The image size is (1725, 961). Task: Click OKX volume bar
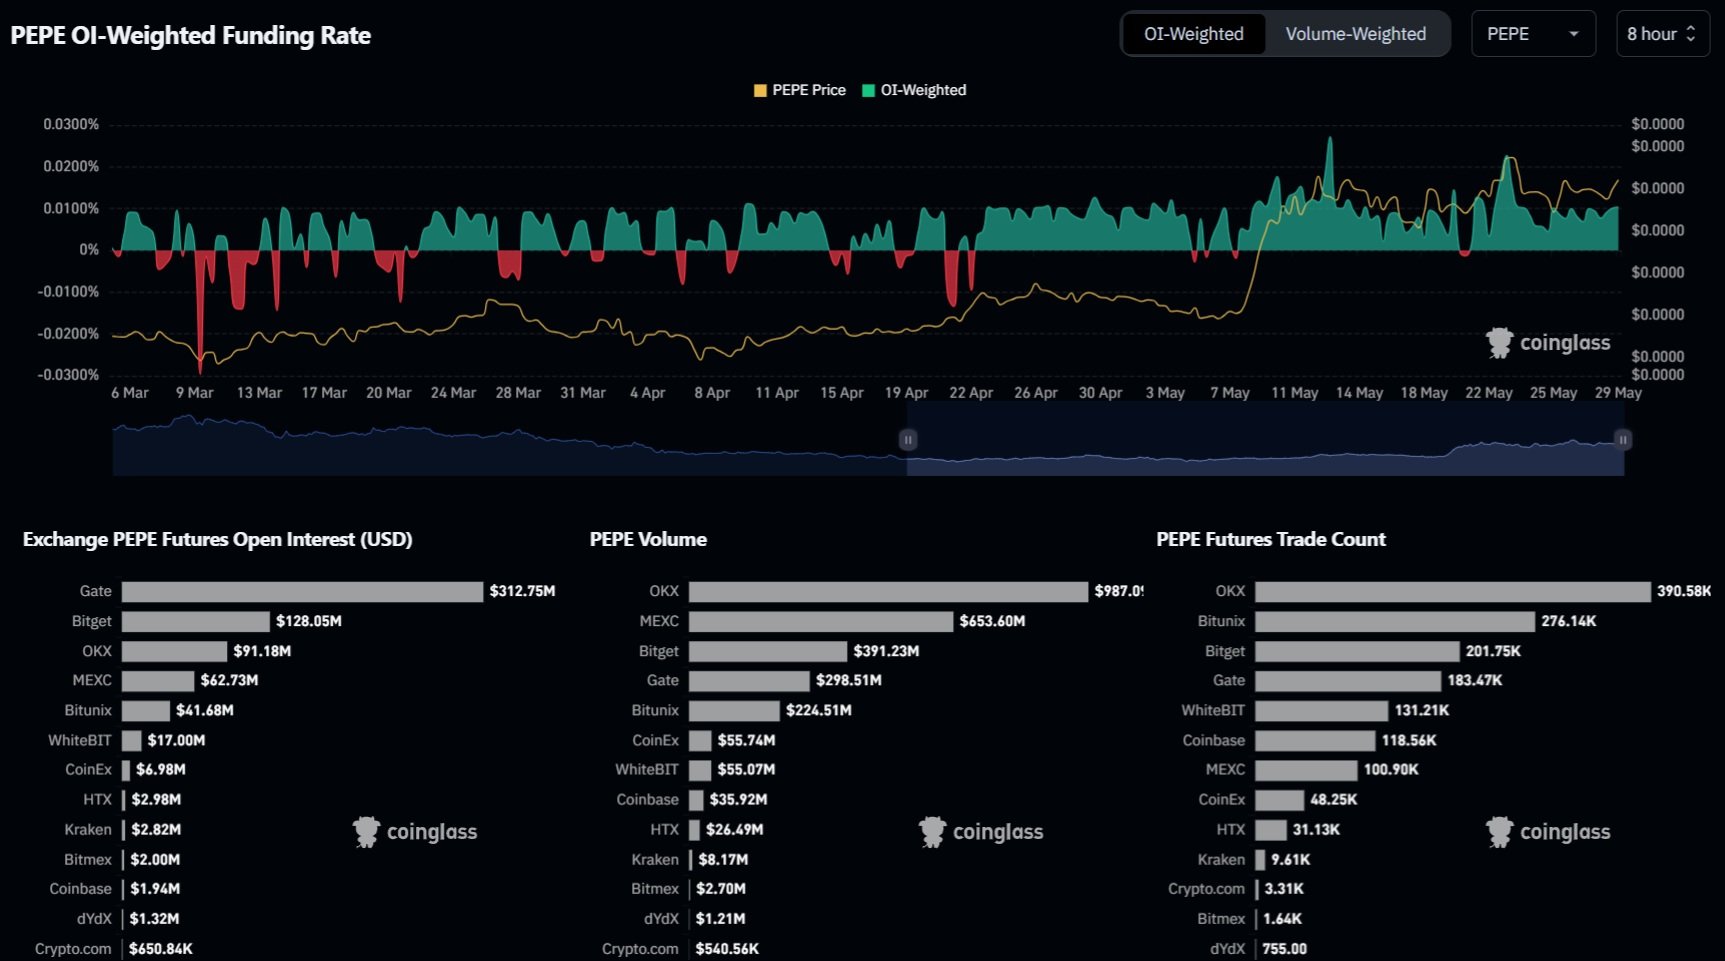pyautogui.click(x=888, y=591)
